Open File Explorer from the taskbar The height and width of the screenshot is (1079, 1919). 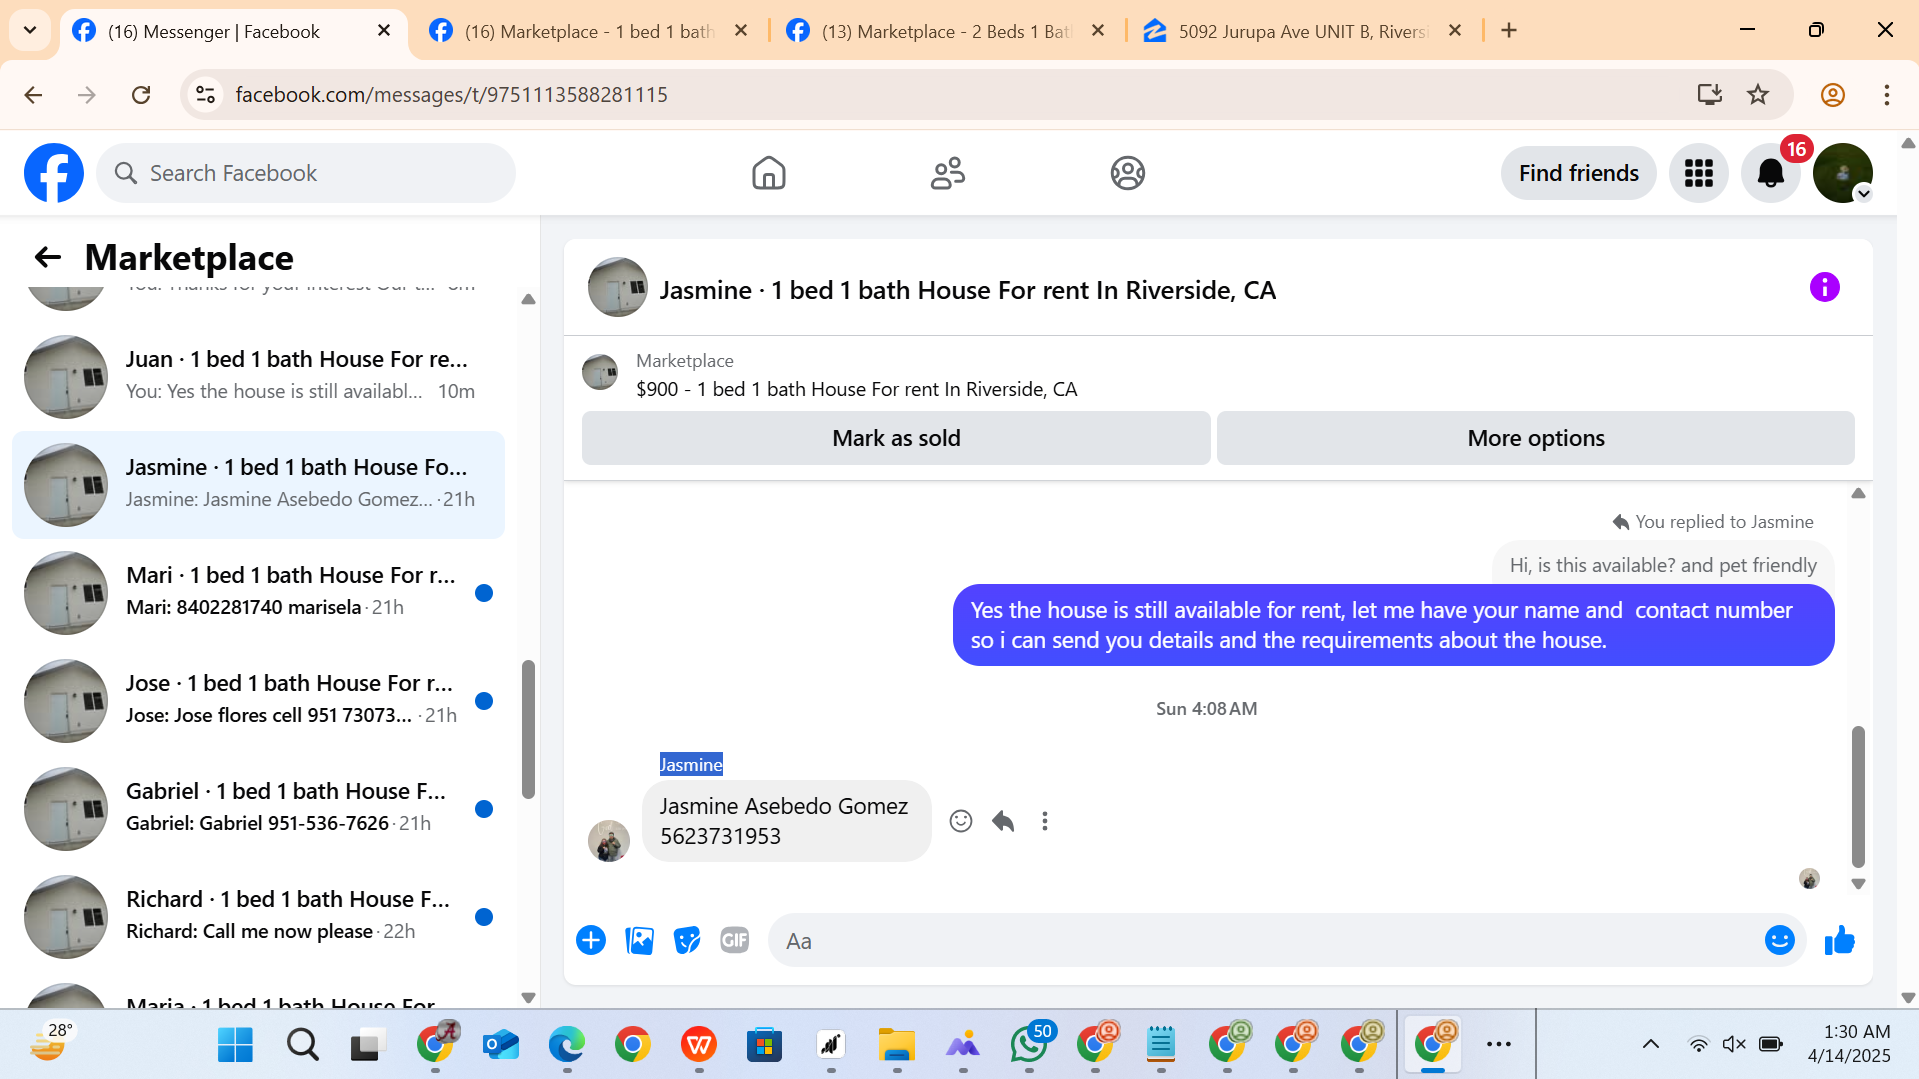pyautogui.click(x=896, y=1045)
